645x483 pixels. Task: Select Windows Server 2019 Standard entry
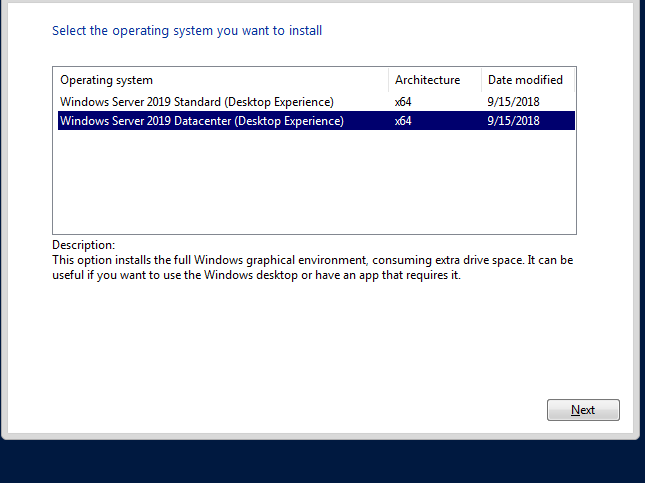click(196, 102)
